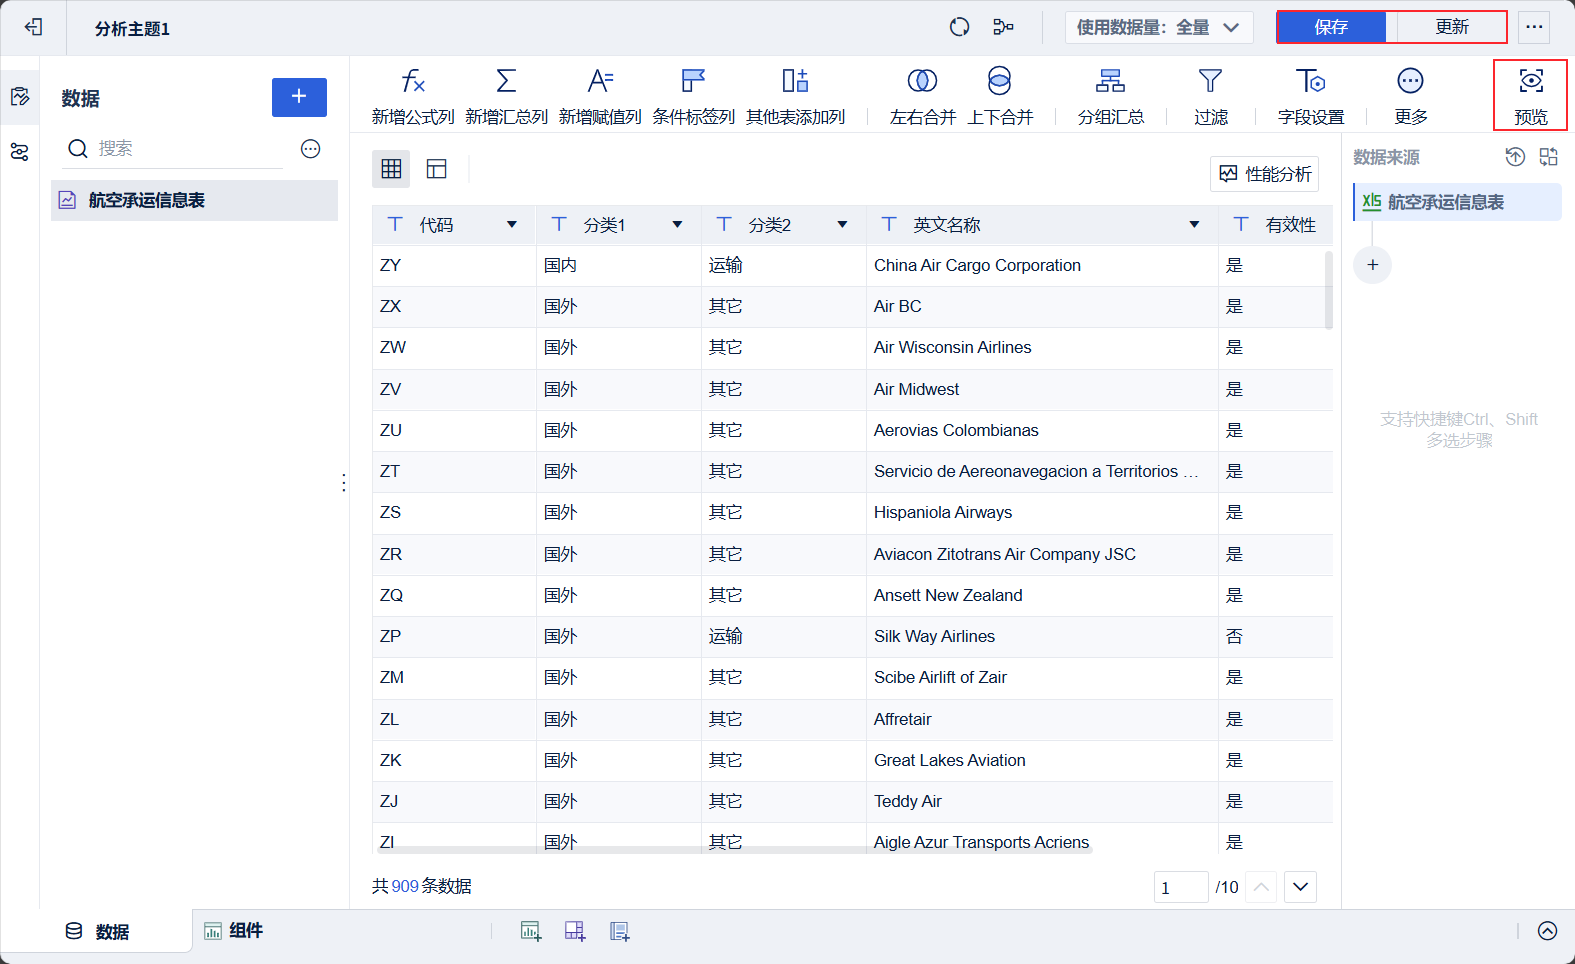Click cell 'Hispaniola Airways'

tap(1042, 513)
